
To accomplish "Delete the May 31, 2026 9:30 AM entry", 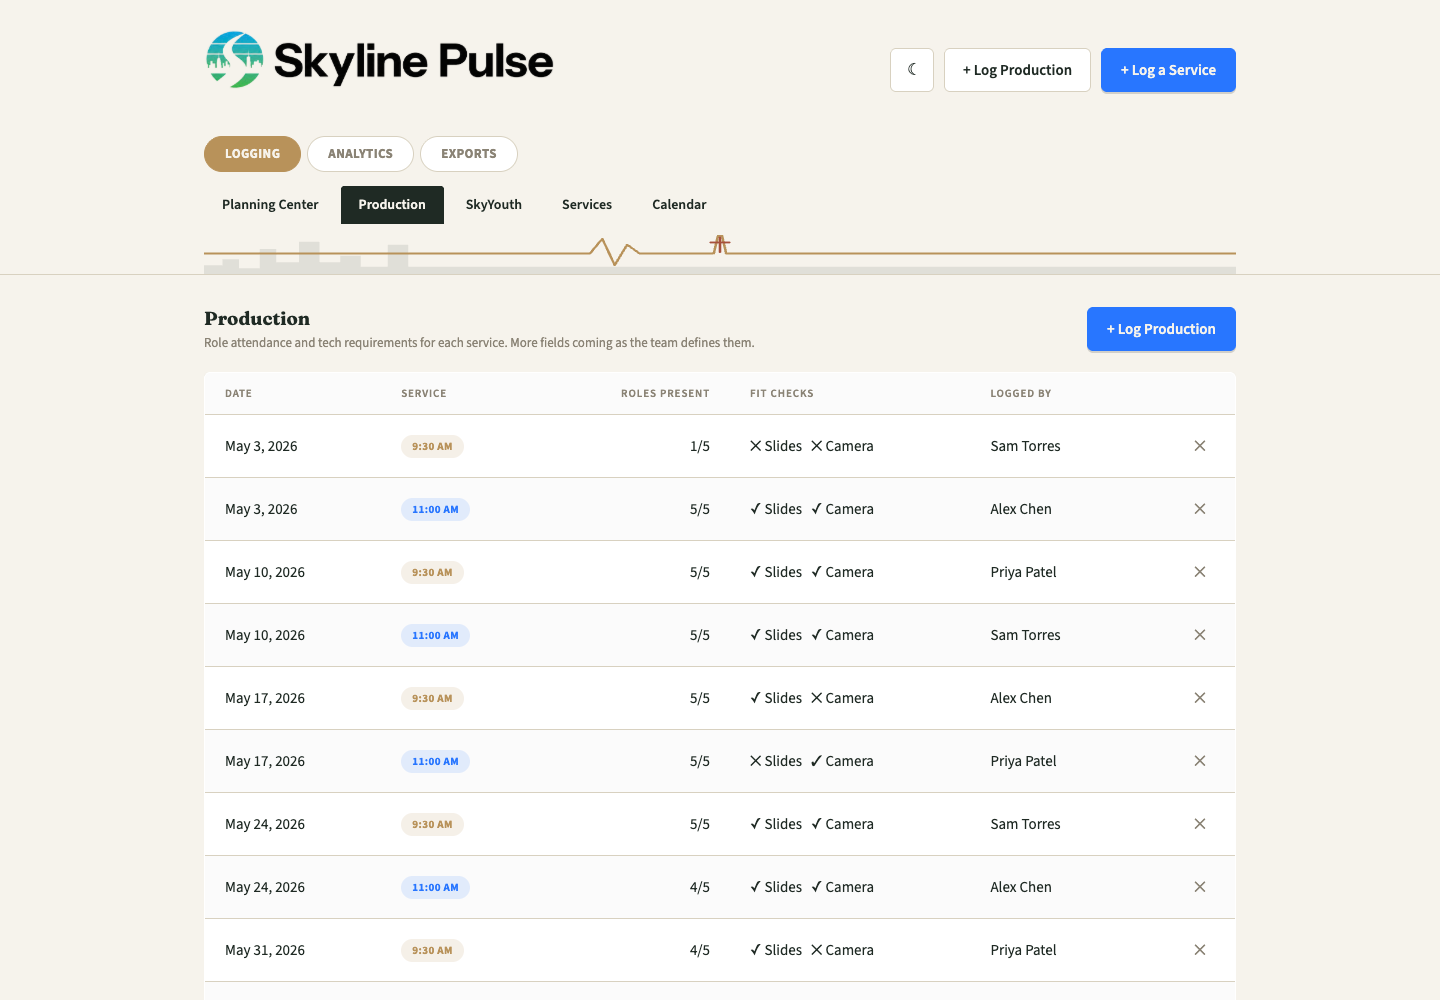I will [1200, 950].
